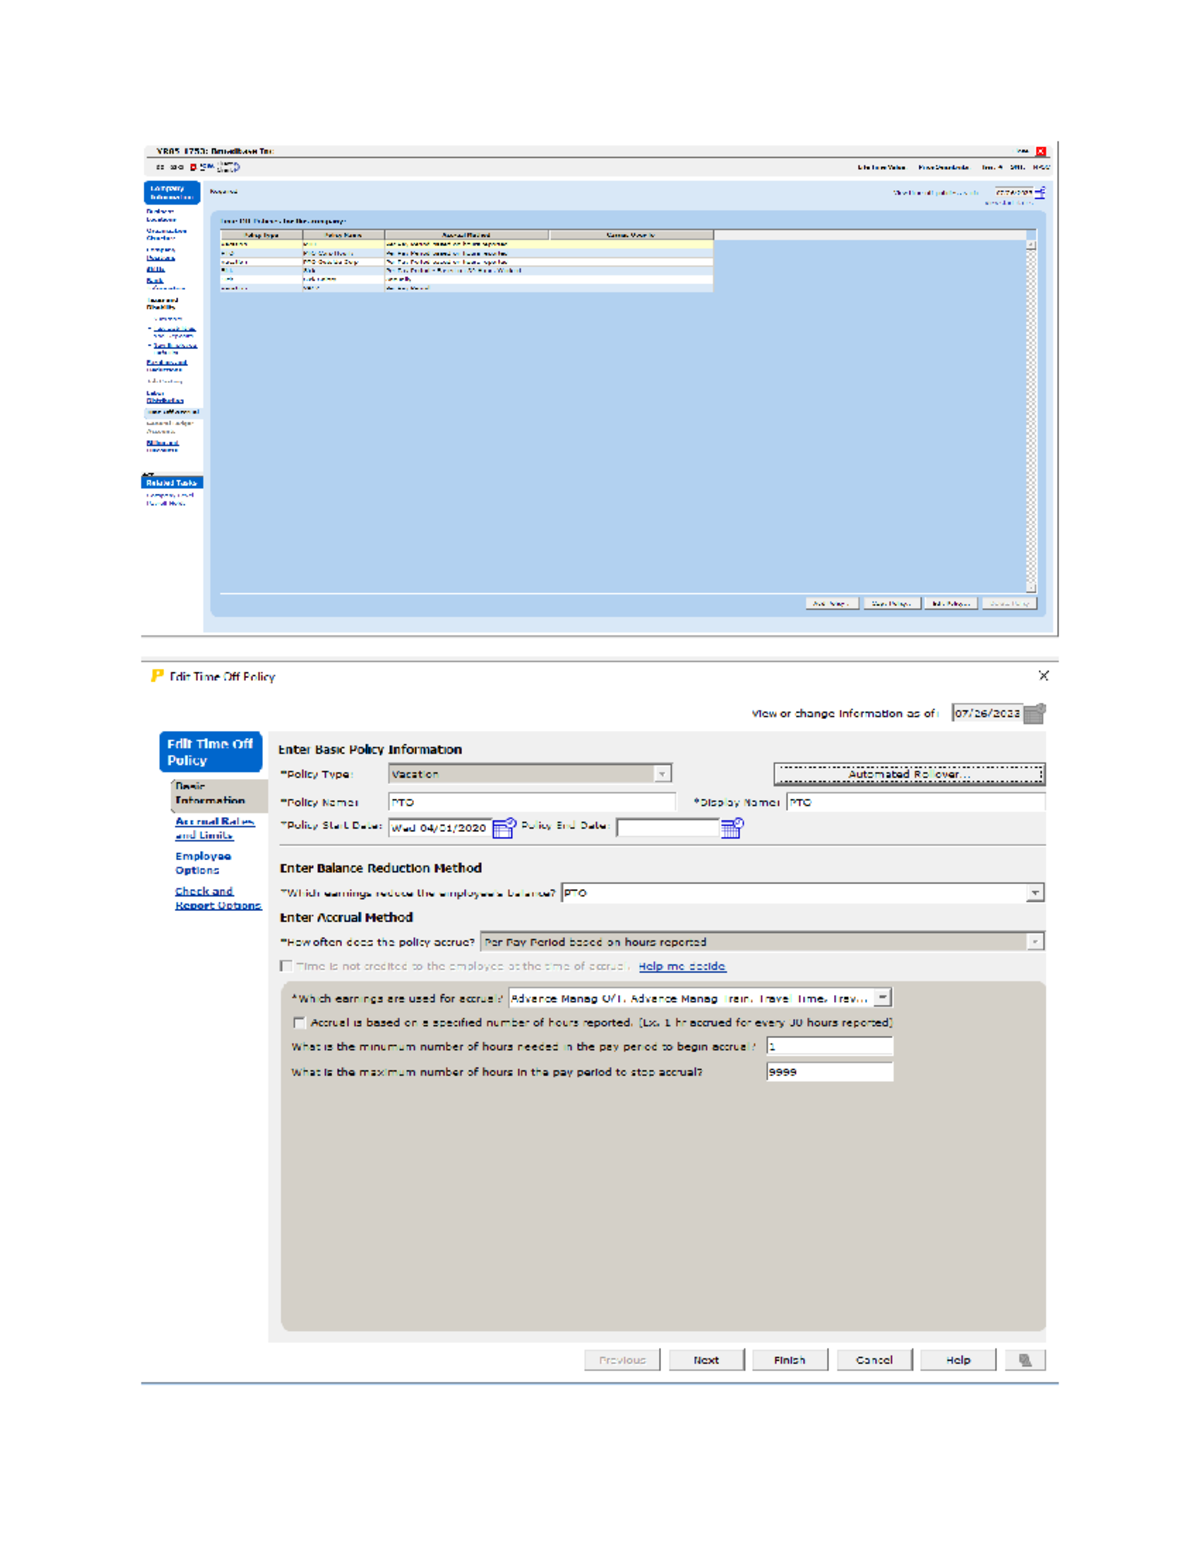Click the icon button right of Help
The width and height of the screenshot is (1200, 1553).
coord(1025,1360)
